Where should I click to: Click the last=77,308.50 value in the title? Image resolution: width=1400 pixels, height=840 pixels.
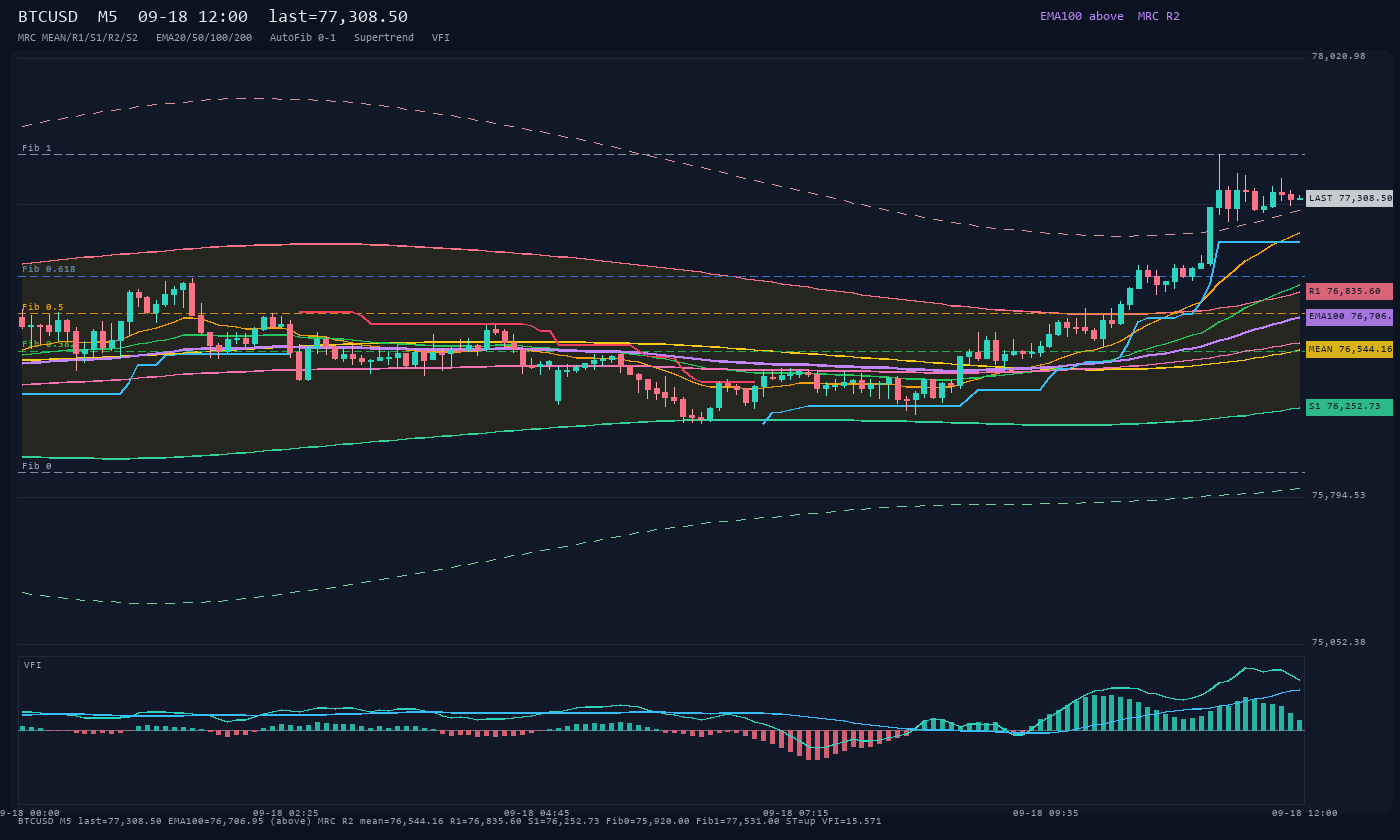coord(338,16)
